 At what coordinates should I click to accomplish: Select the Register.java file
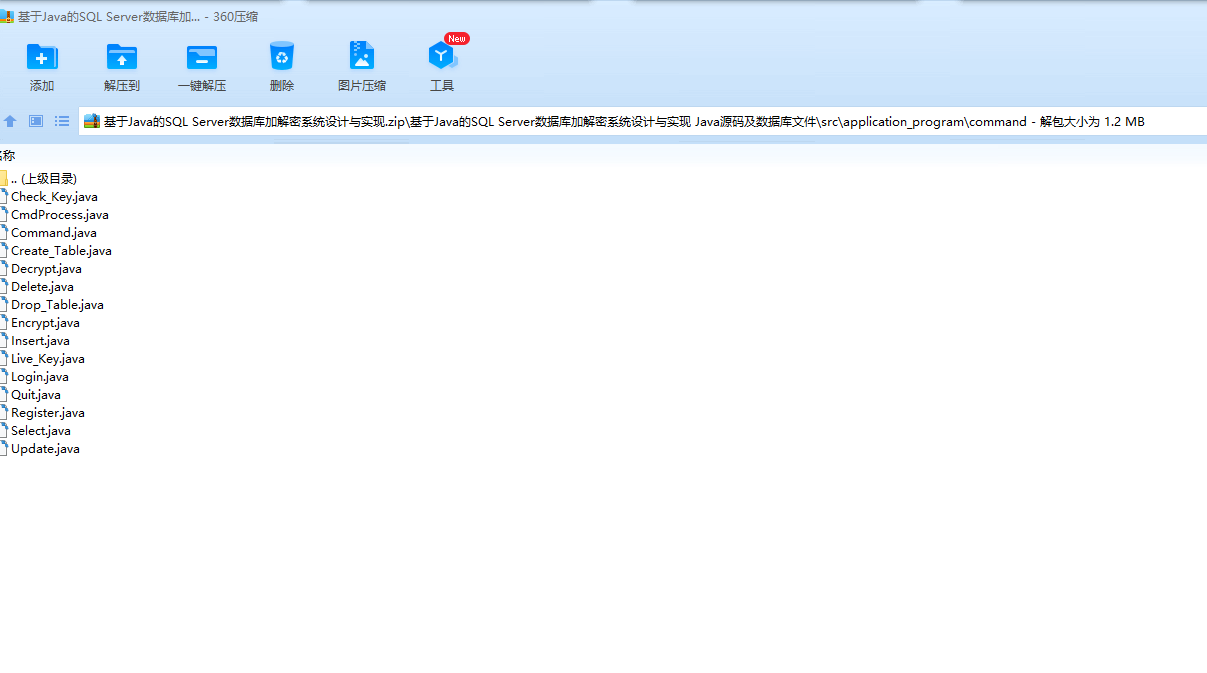tap(48, 413)
